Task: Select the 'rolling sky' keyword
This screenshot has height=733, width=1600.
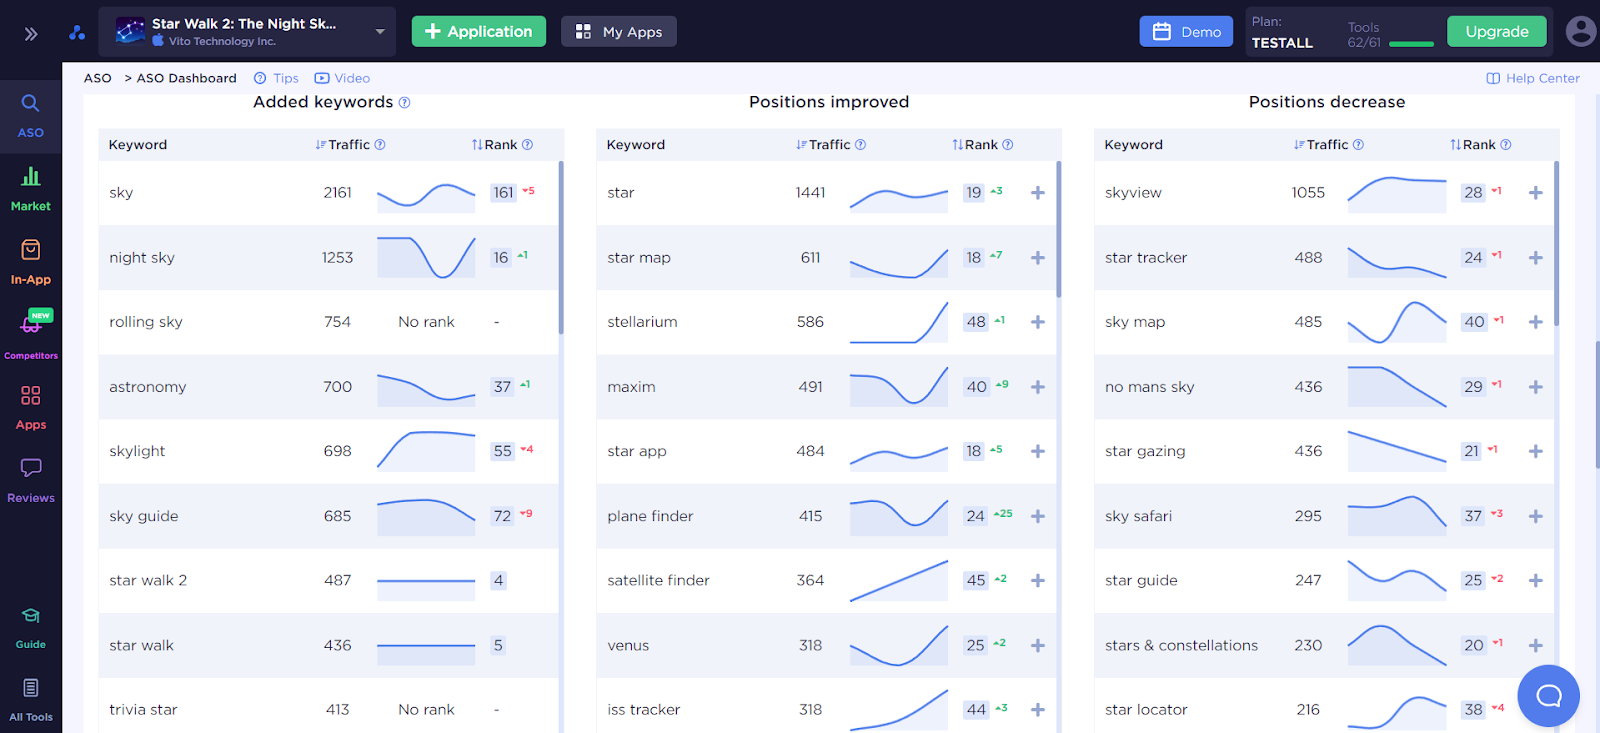Action: tap(146, 322)
